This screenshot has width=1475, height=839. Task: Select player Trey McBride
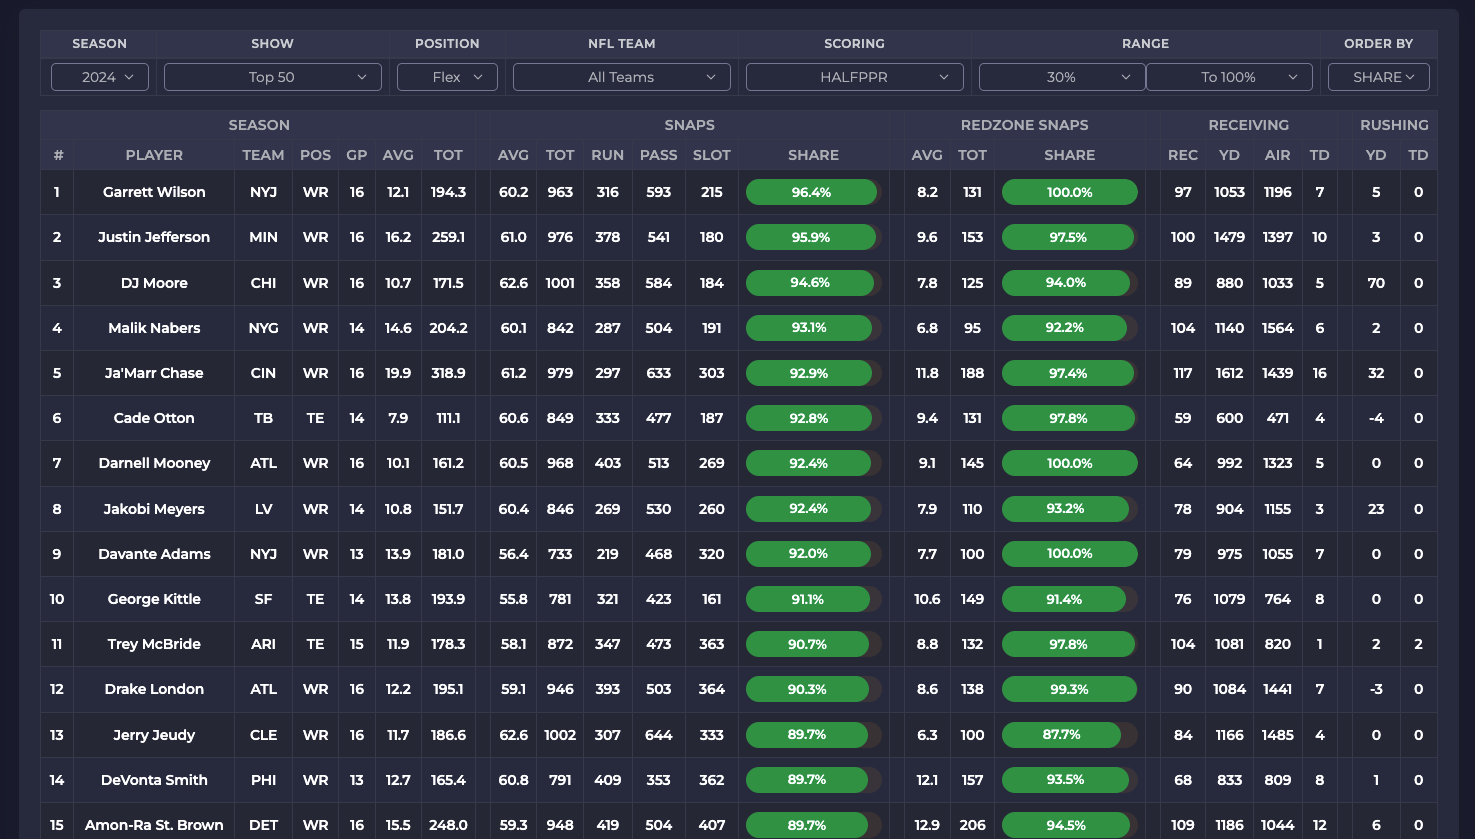point(154,644)
